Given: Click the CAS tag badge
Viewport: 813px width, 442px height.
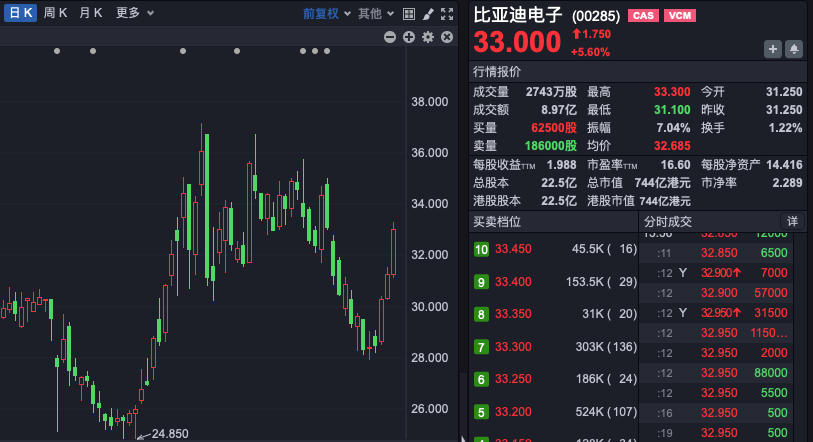Looking at the screenshot, I should pyautogui.click(x=643, y=16).
